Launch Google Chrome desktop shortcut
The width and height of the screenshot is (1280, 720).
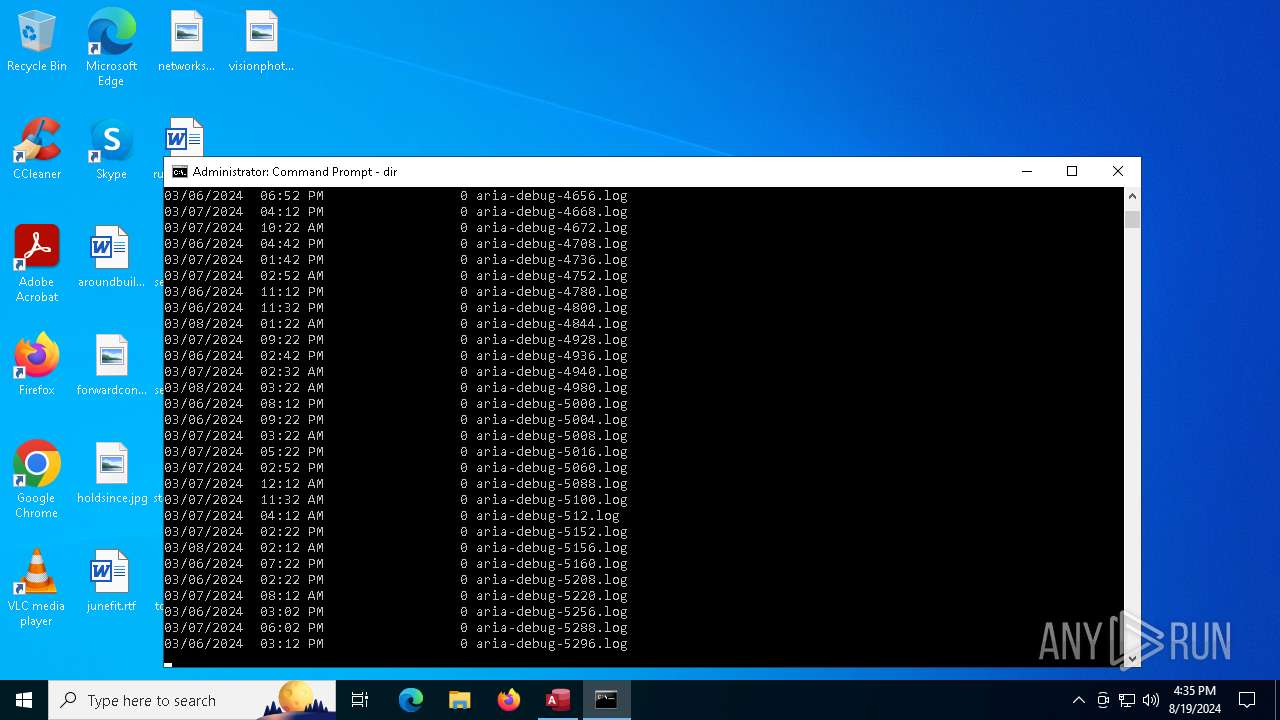pyautogui.click(x=37, y=480)
